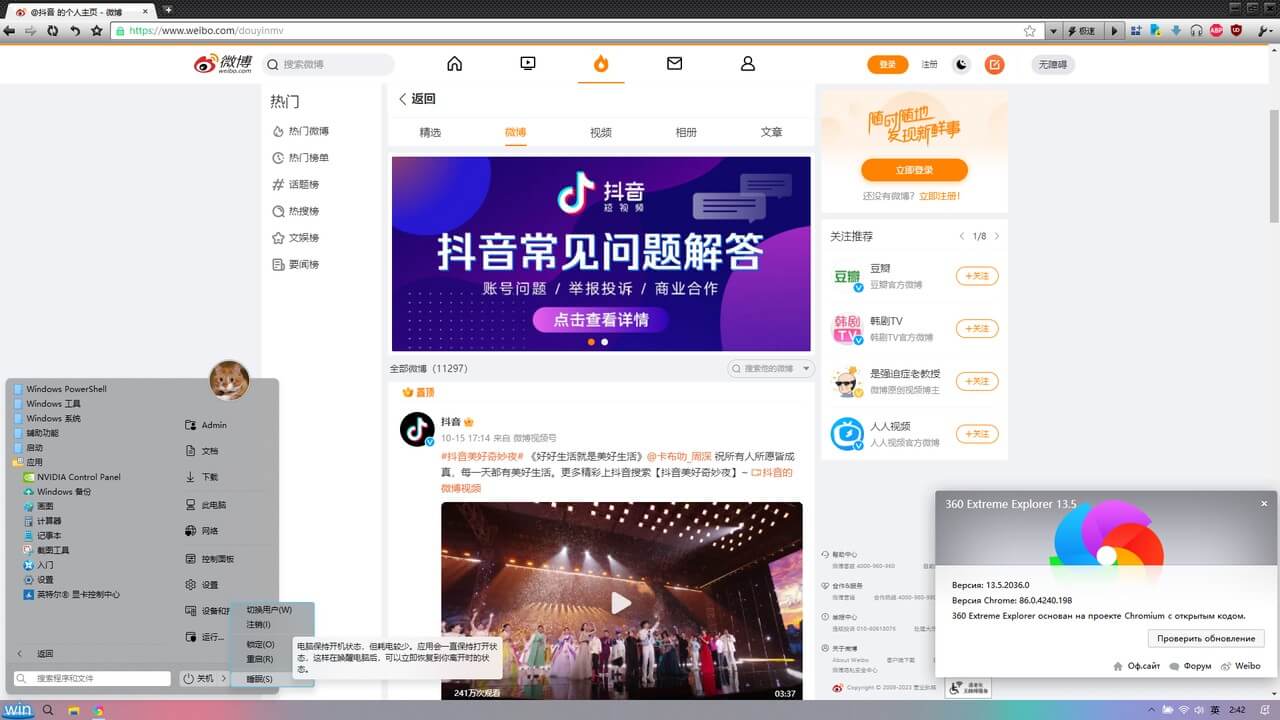Select 热搜榜 in left sidebar
The width and height of the screenshot is (1280, 720).
[296, 211]
